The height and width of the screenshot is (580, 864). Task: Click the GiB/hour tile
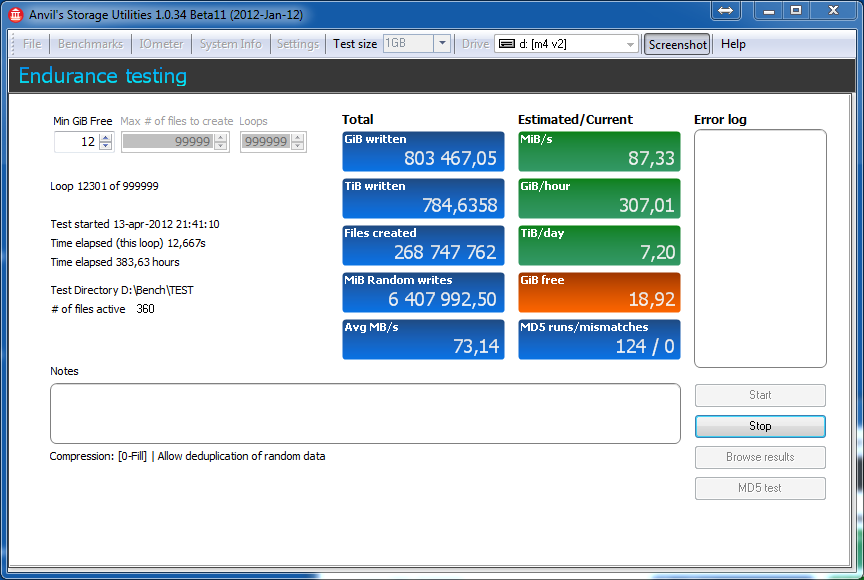(x=599, y=198)
